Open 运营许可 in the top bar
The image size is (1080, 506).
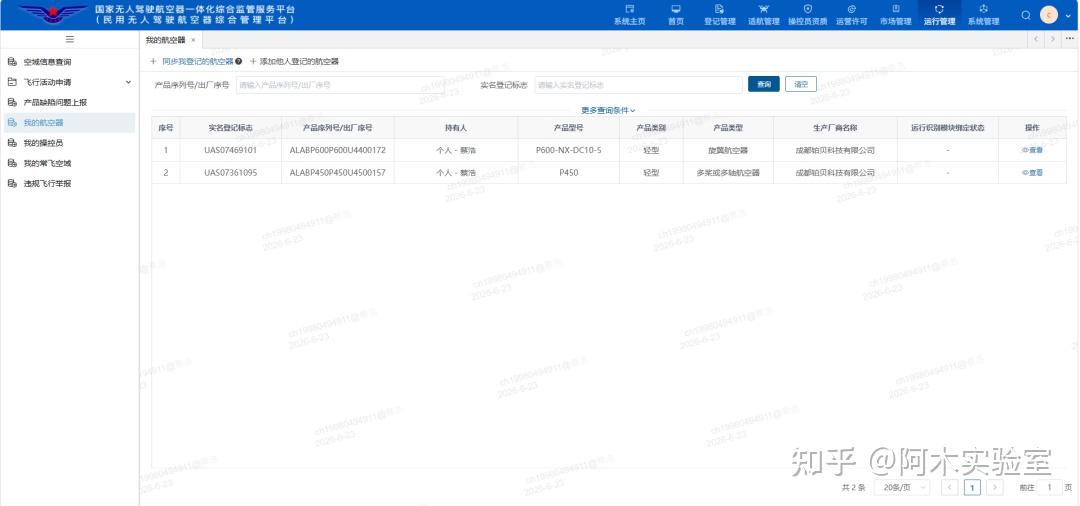click(x=851, y=14)
